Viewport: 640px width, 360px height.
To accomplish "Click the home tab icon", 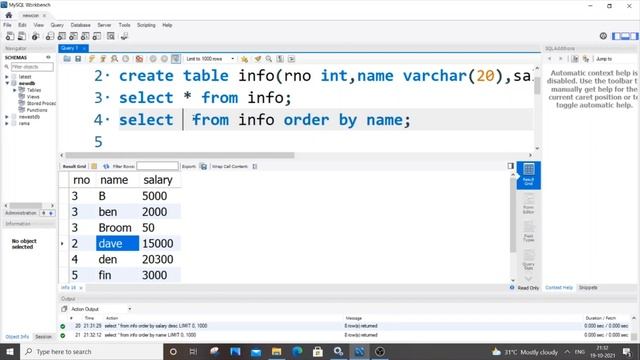I will [x=9, y=15].
